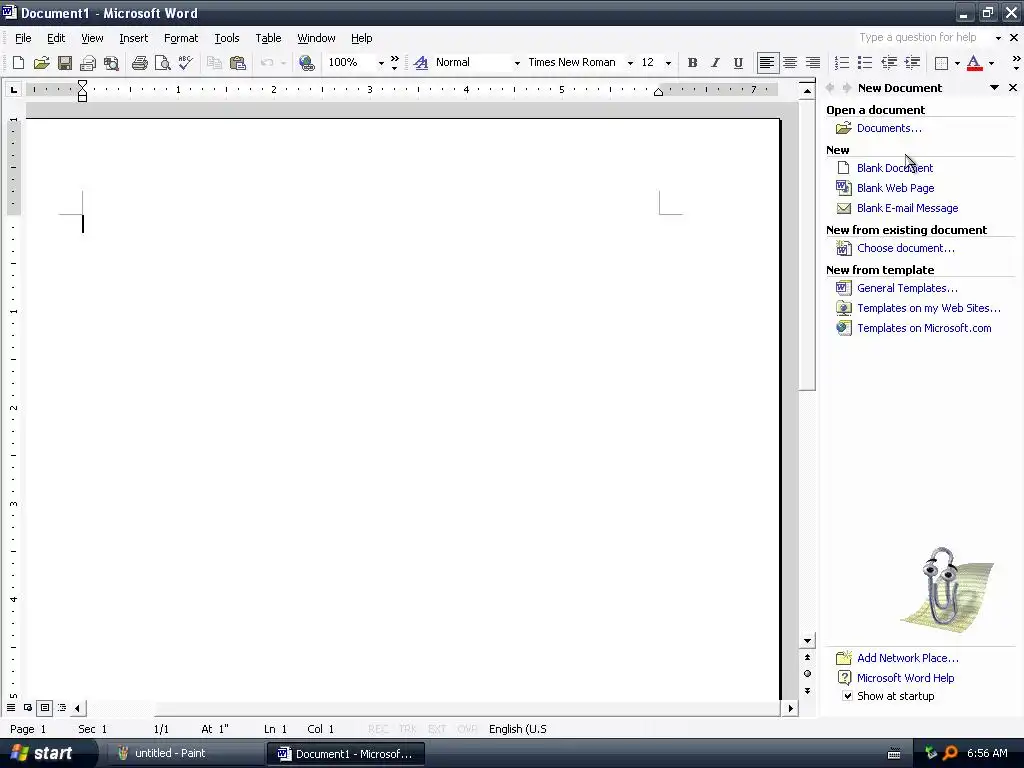Viewport: 1024px width, 768px height.
Task: Click the E-mail envelope toolbar icon
Action: [88, 63]
